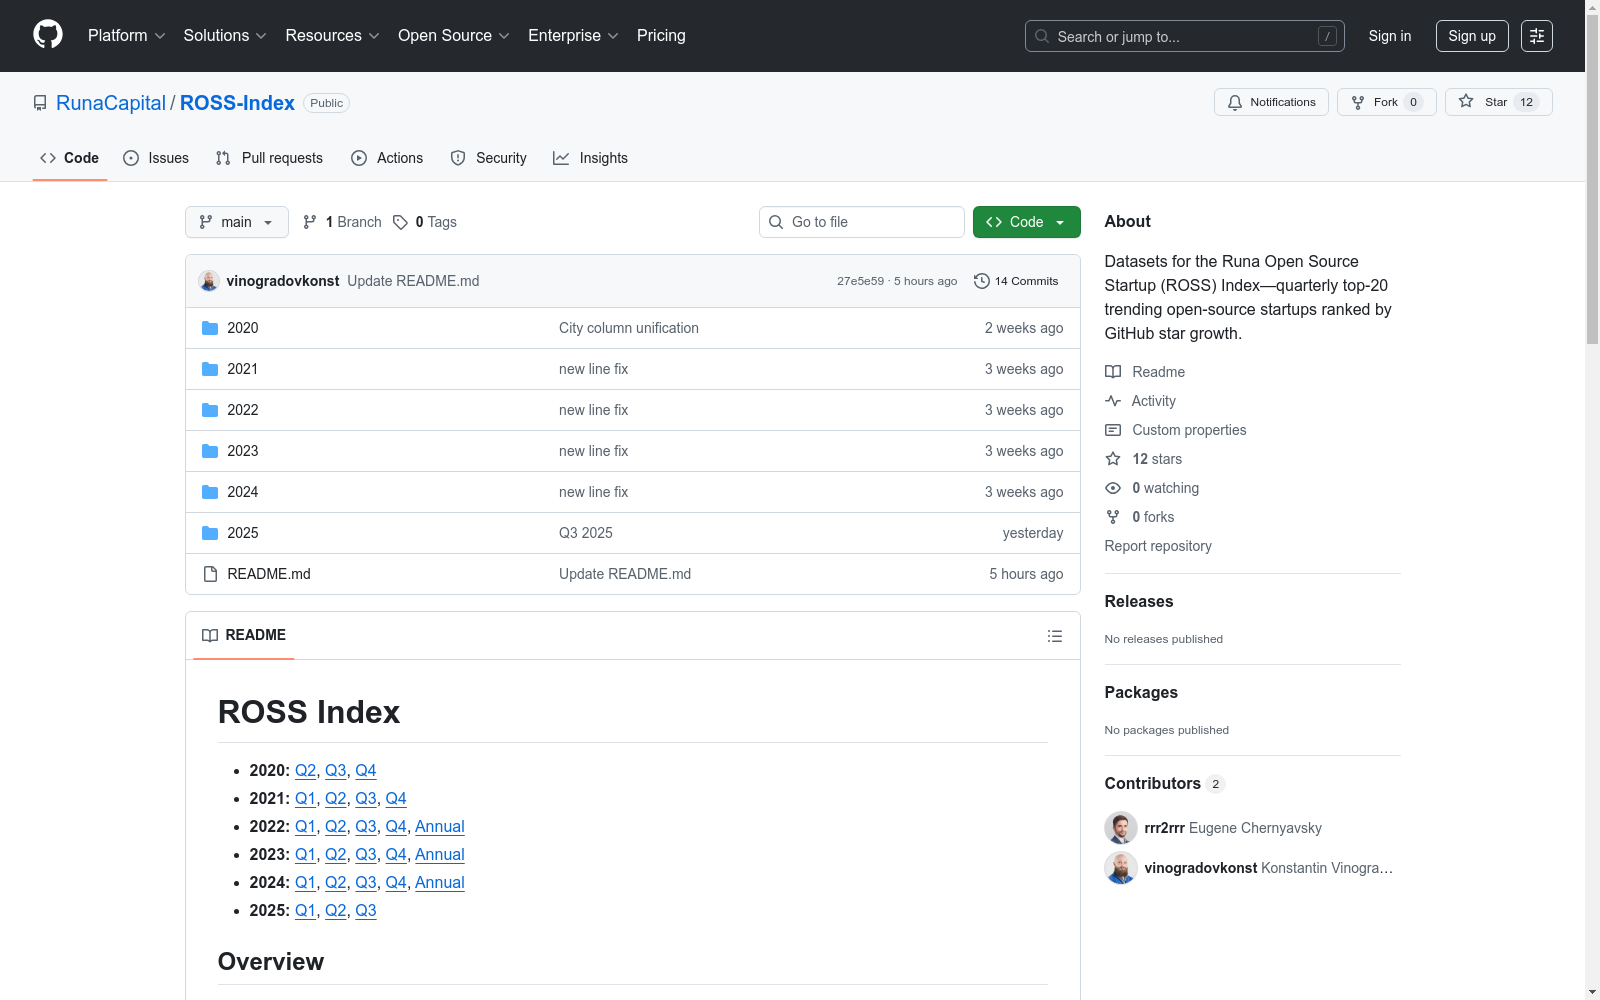Click the README tab heading

(x=244, y=635)
